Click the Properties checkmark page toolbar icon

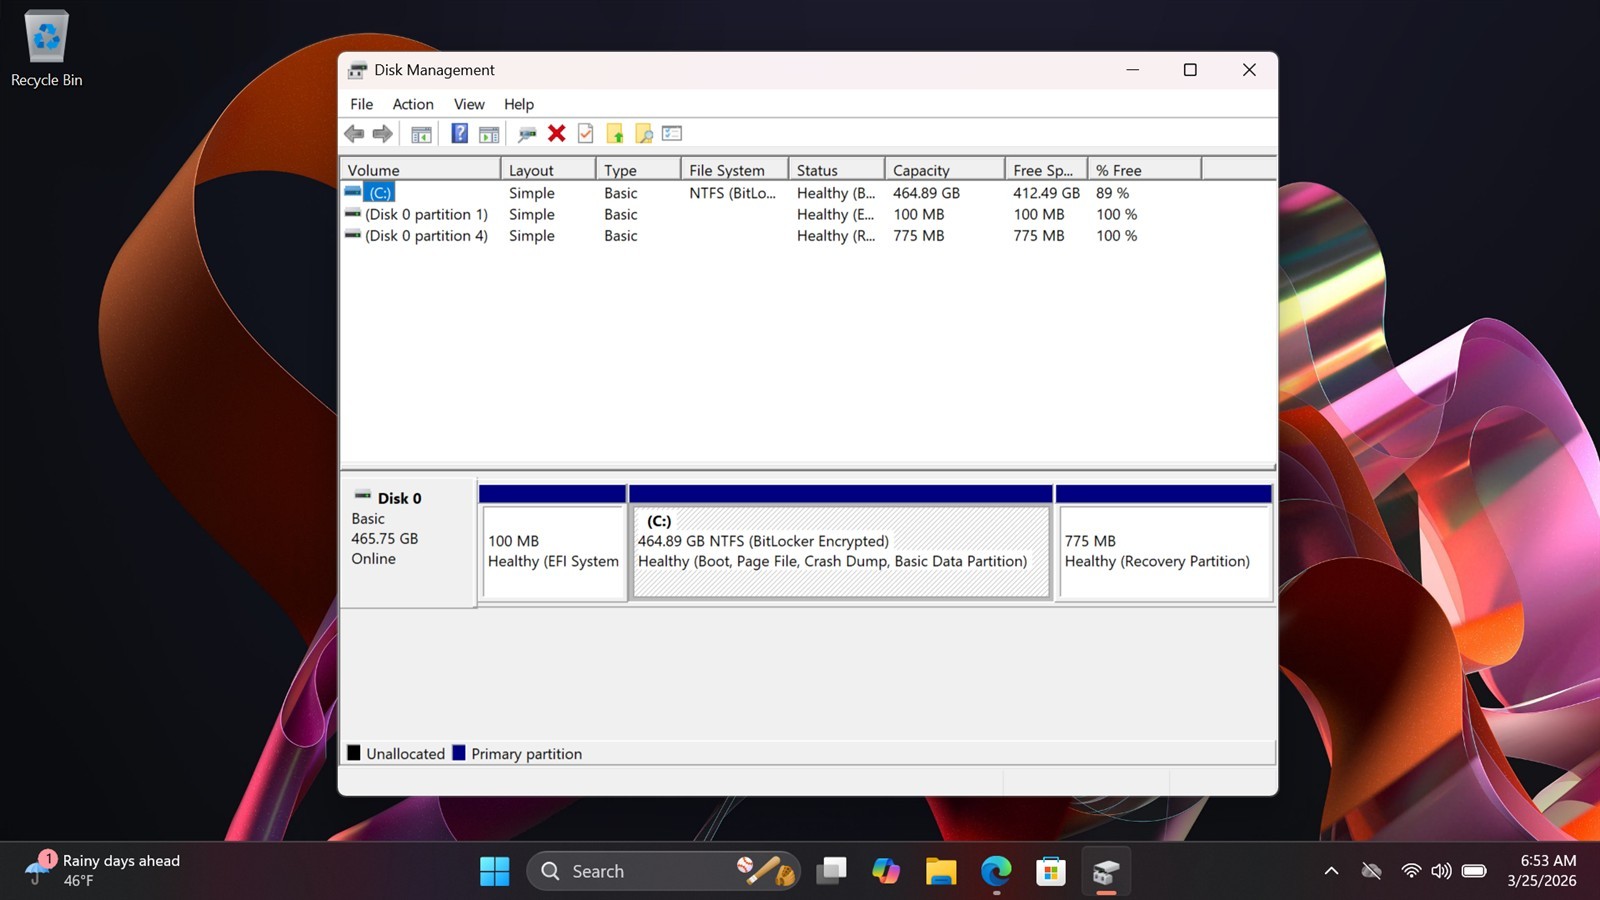click(x=586, y=134)
